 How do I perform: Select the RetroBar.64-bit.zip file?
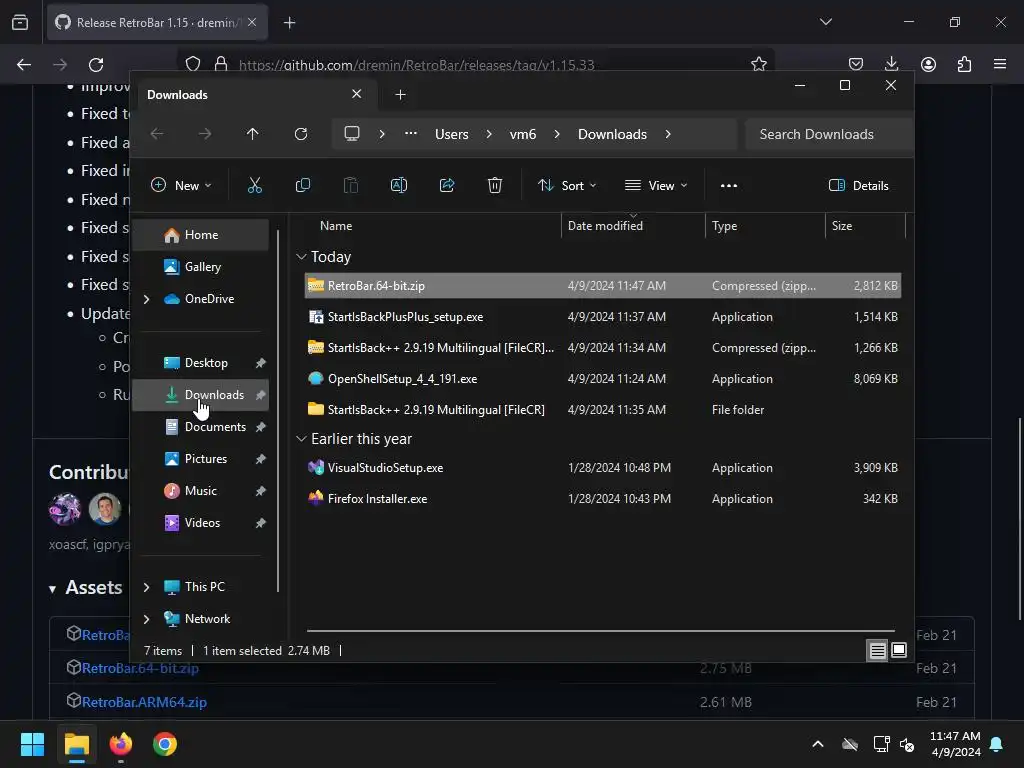point(603,286)
